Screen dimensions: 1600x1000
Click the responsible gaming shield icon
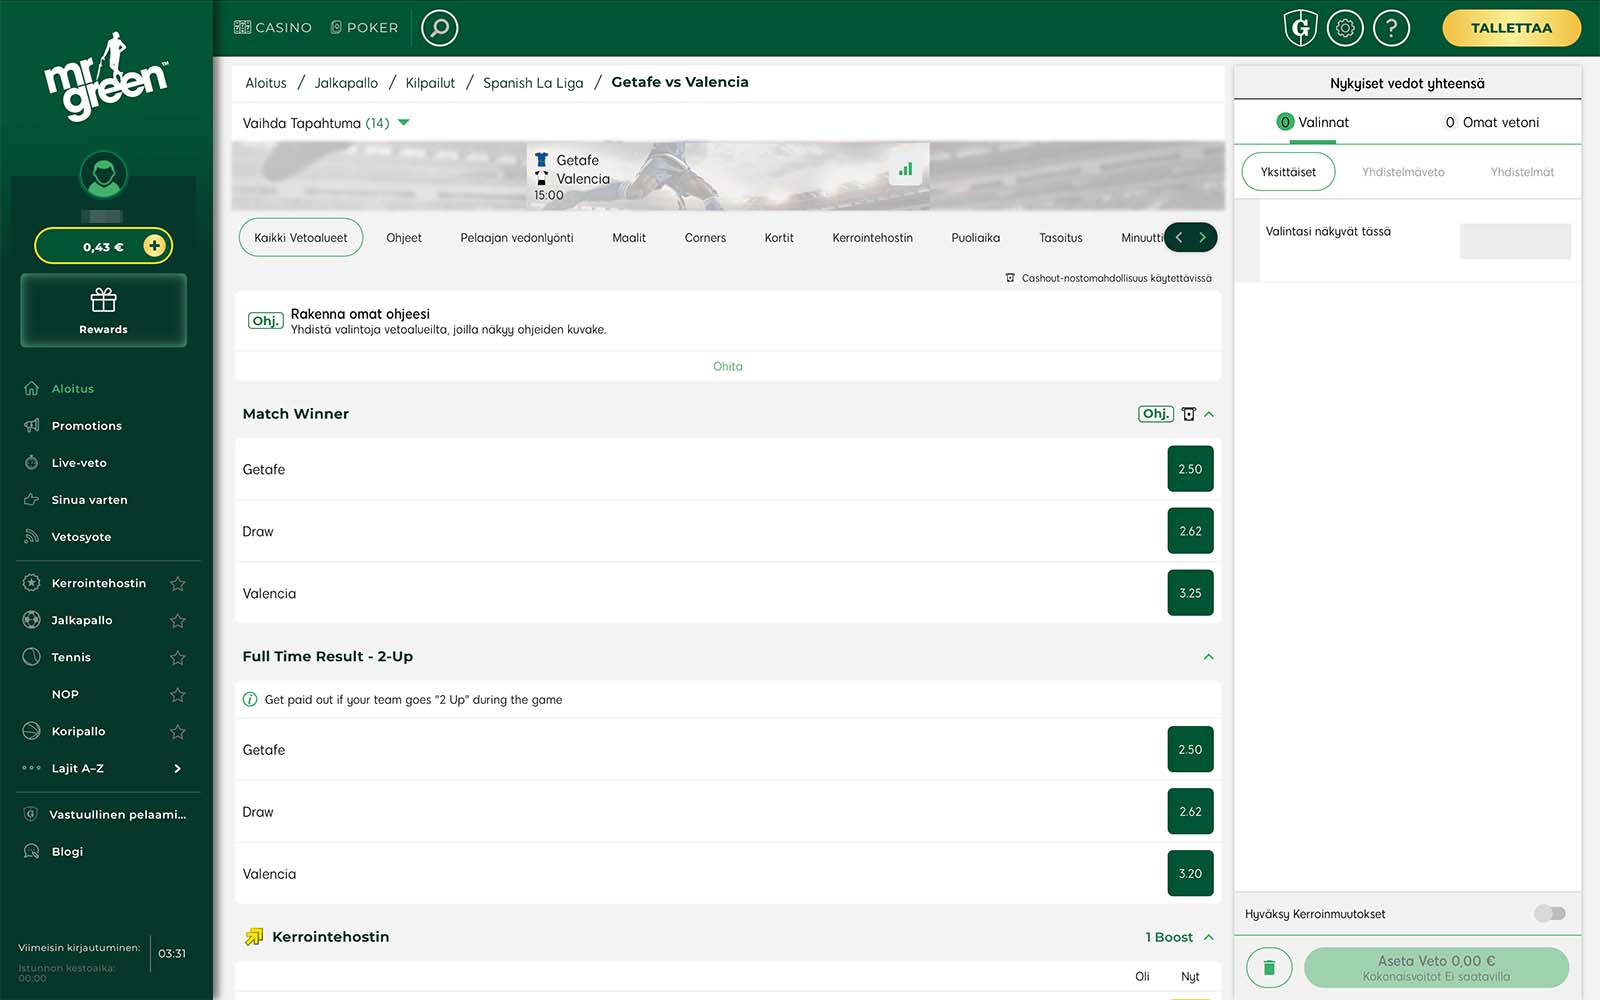click(1300, 28)
